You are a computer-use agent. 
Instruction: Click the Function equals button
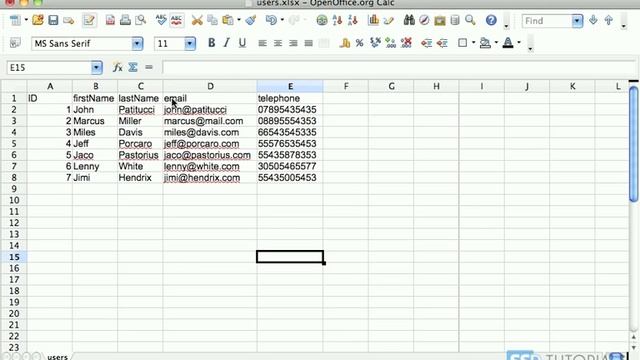pos(149,67)
